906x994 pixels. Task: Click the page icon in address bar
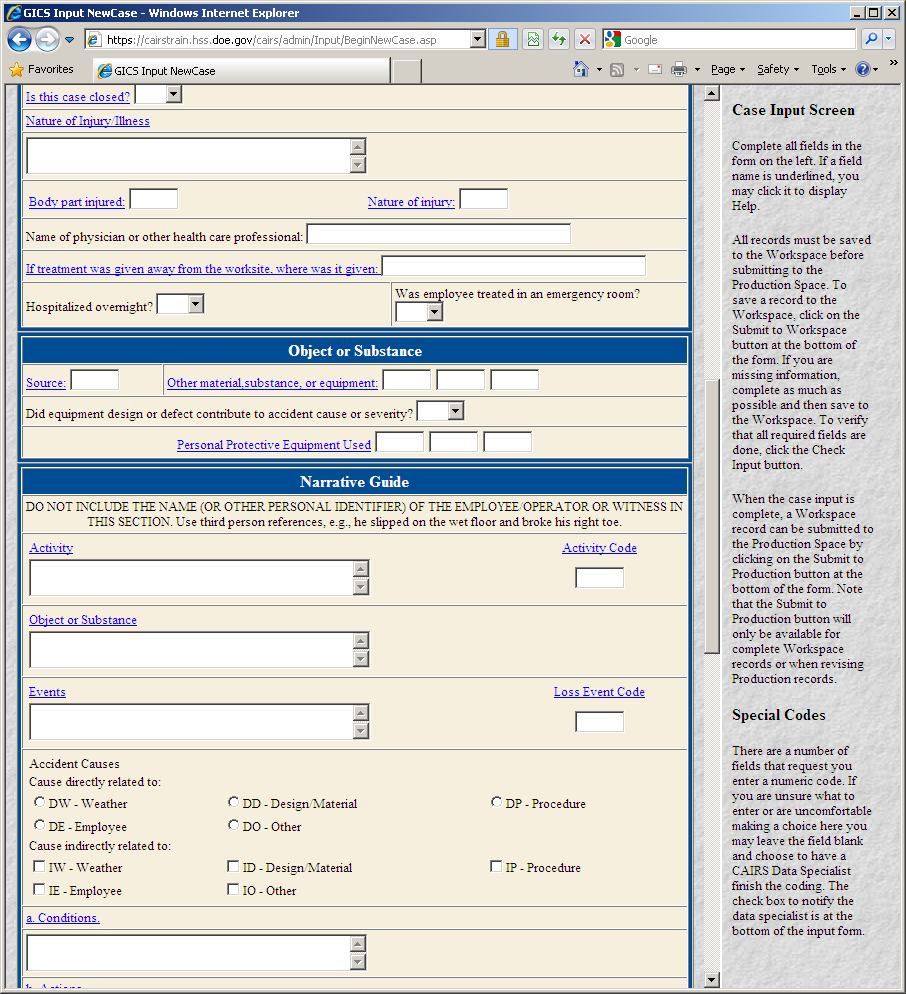[x=94, y=39]
